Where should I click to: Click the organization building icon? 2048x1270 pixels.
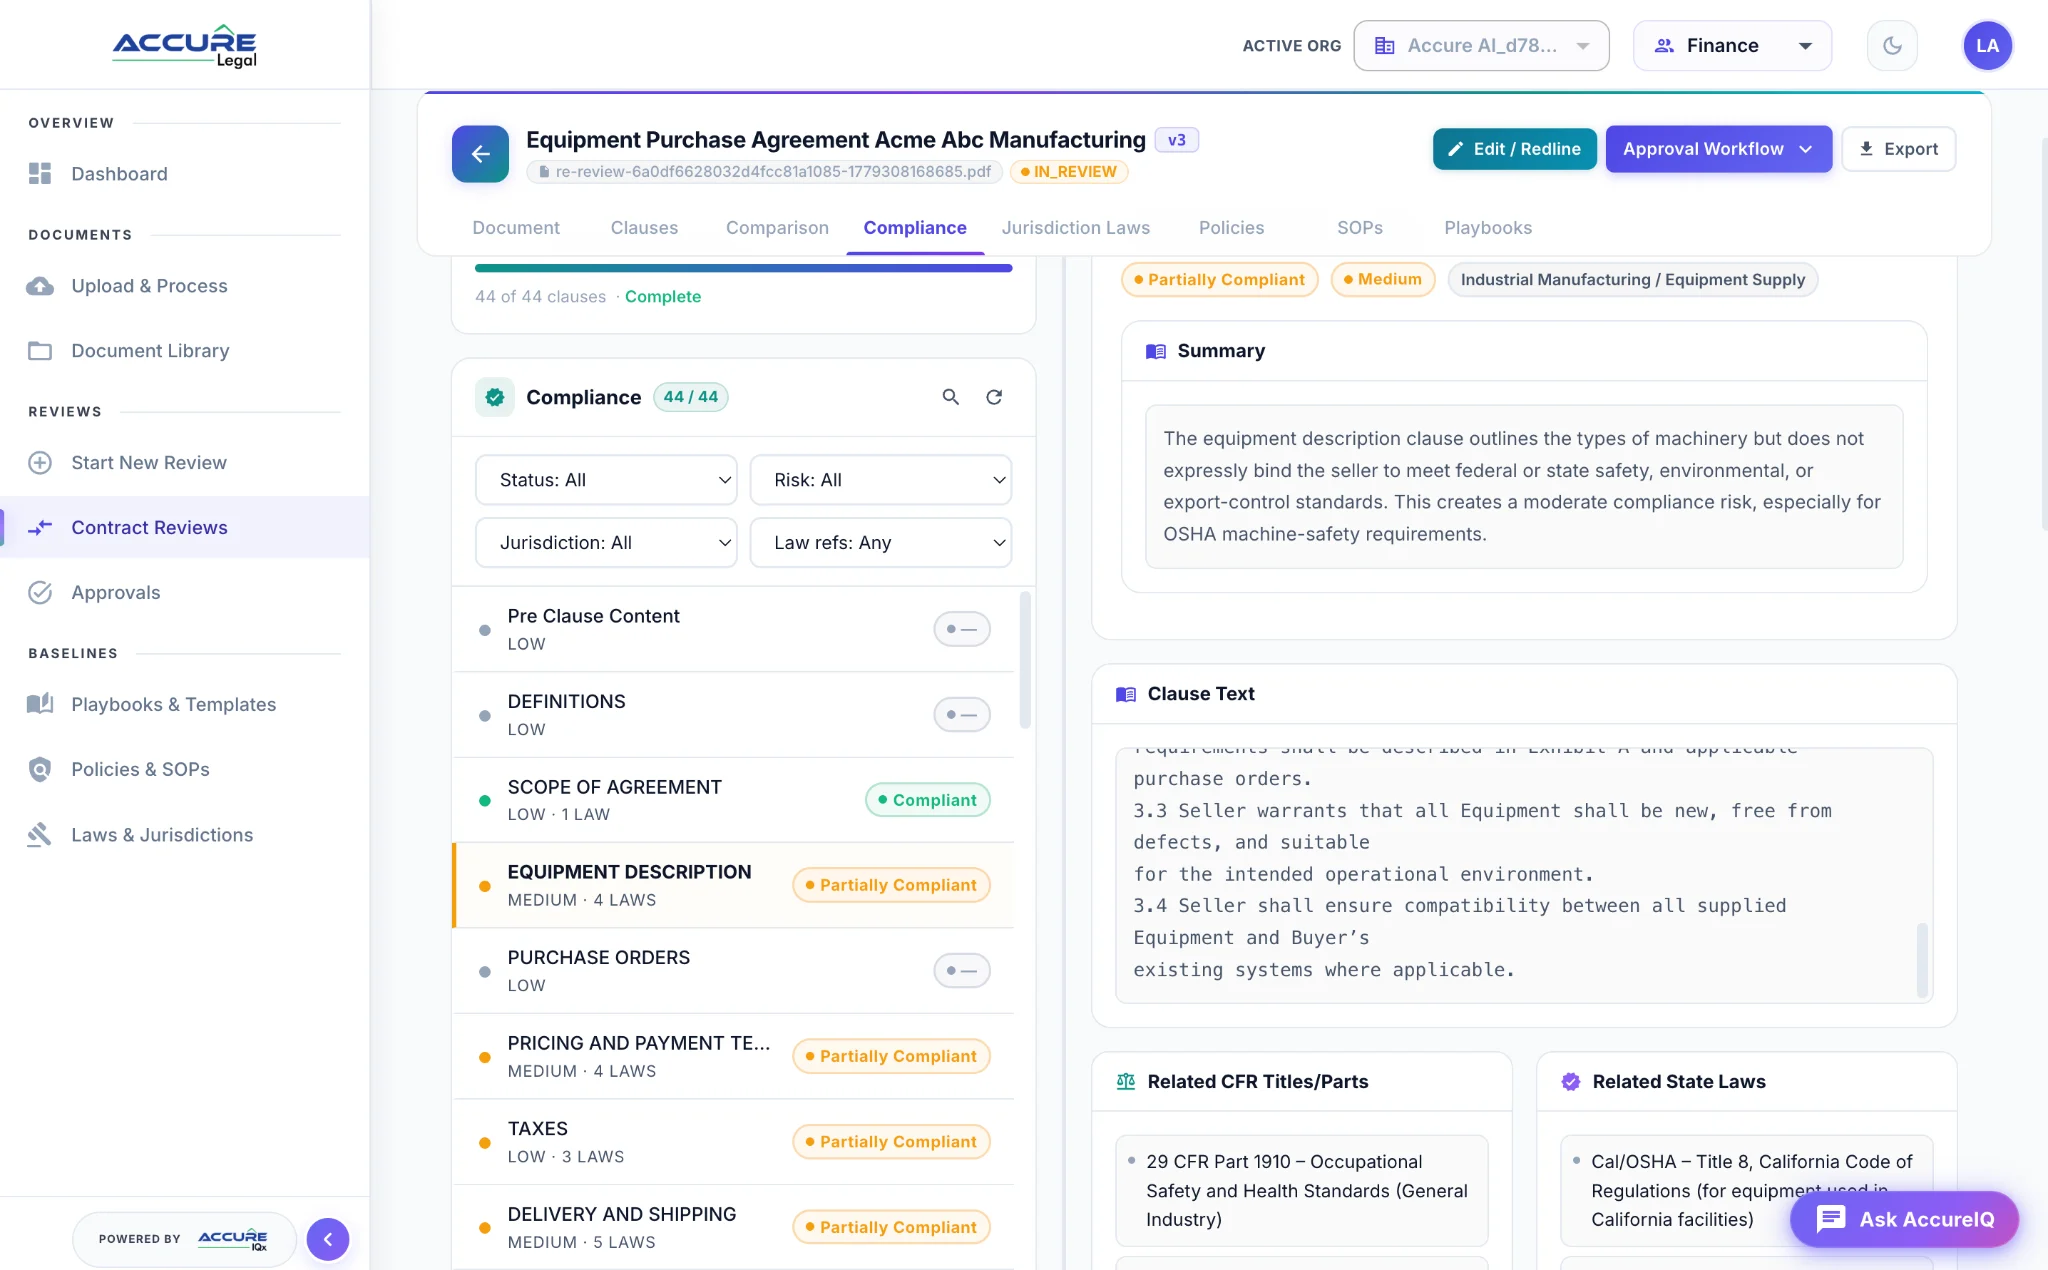point(1385,46)
